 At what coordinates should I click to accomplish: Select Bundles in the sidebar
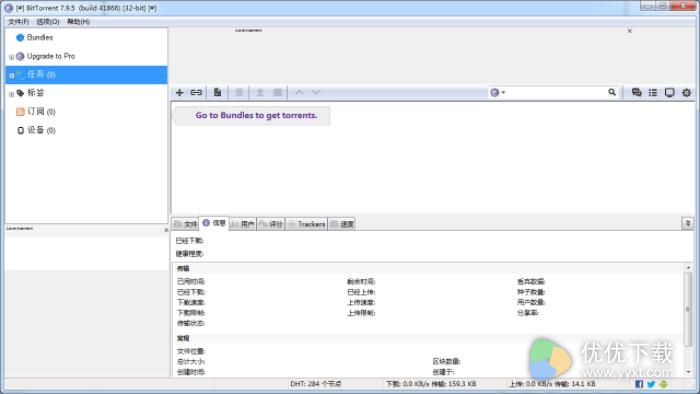[40, 37]
